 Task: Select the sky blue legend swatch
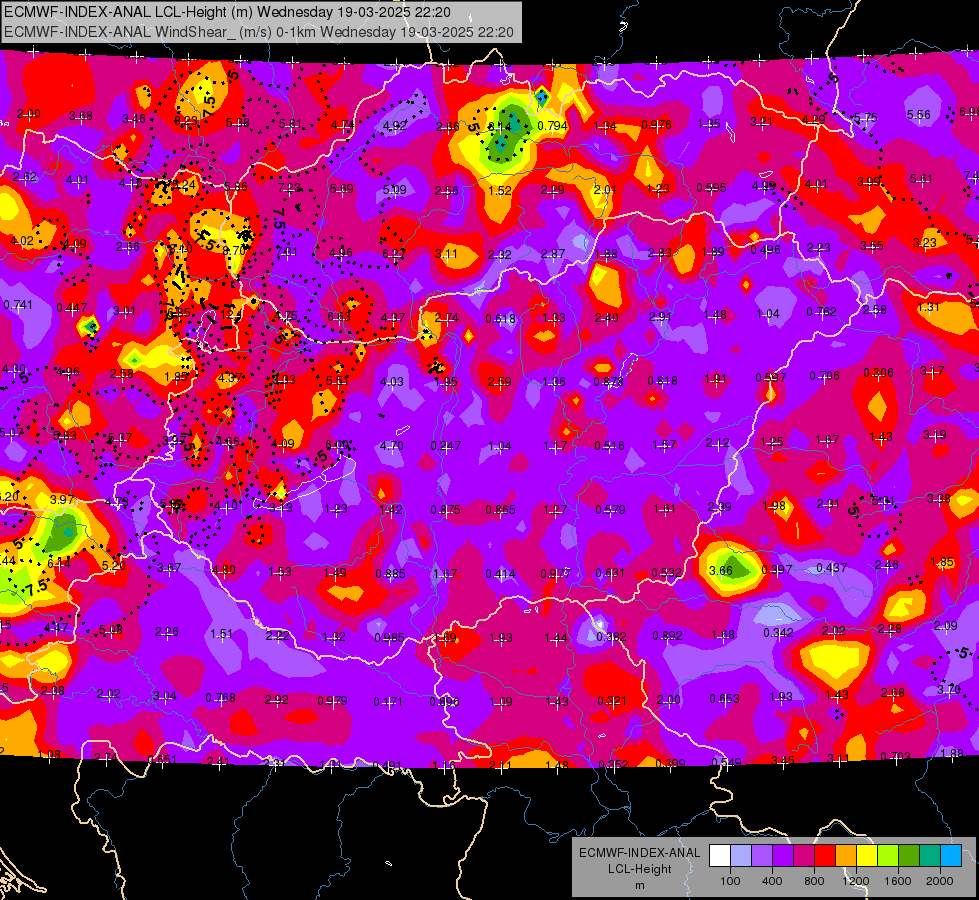pyautogui.click(x=951, y=856)
